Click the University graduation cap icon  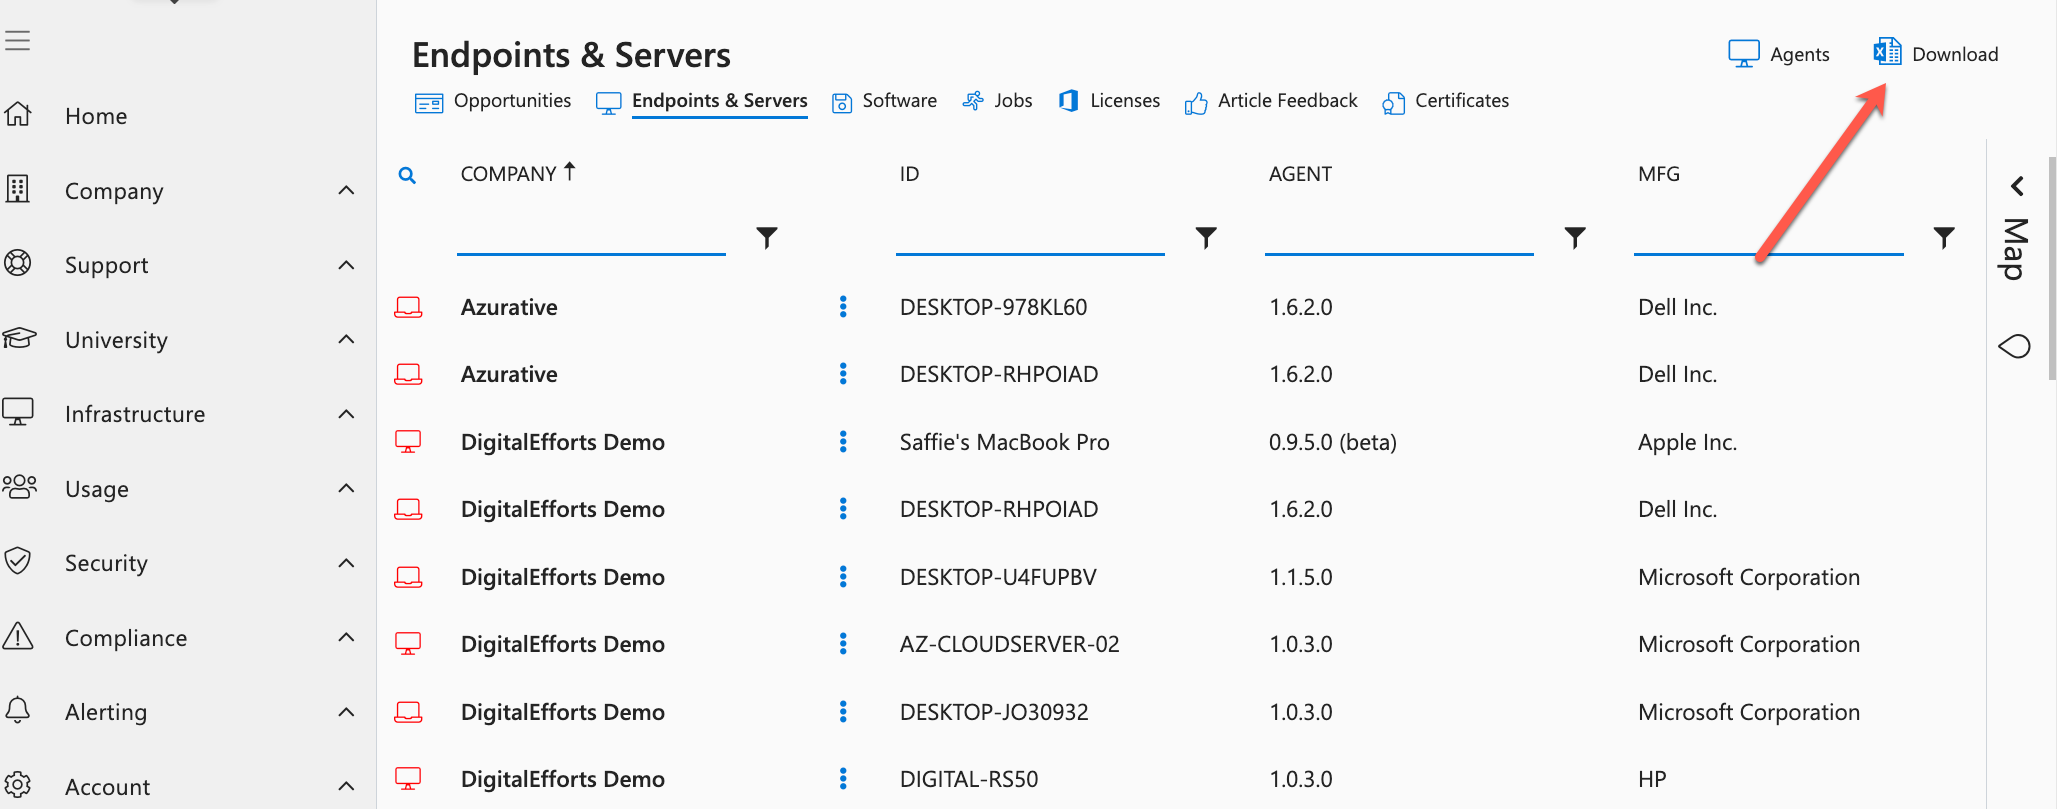point(19,338)
